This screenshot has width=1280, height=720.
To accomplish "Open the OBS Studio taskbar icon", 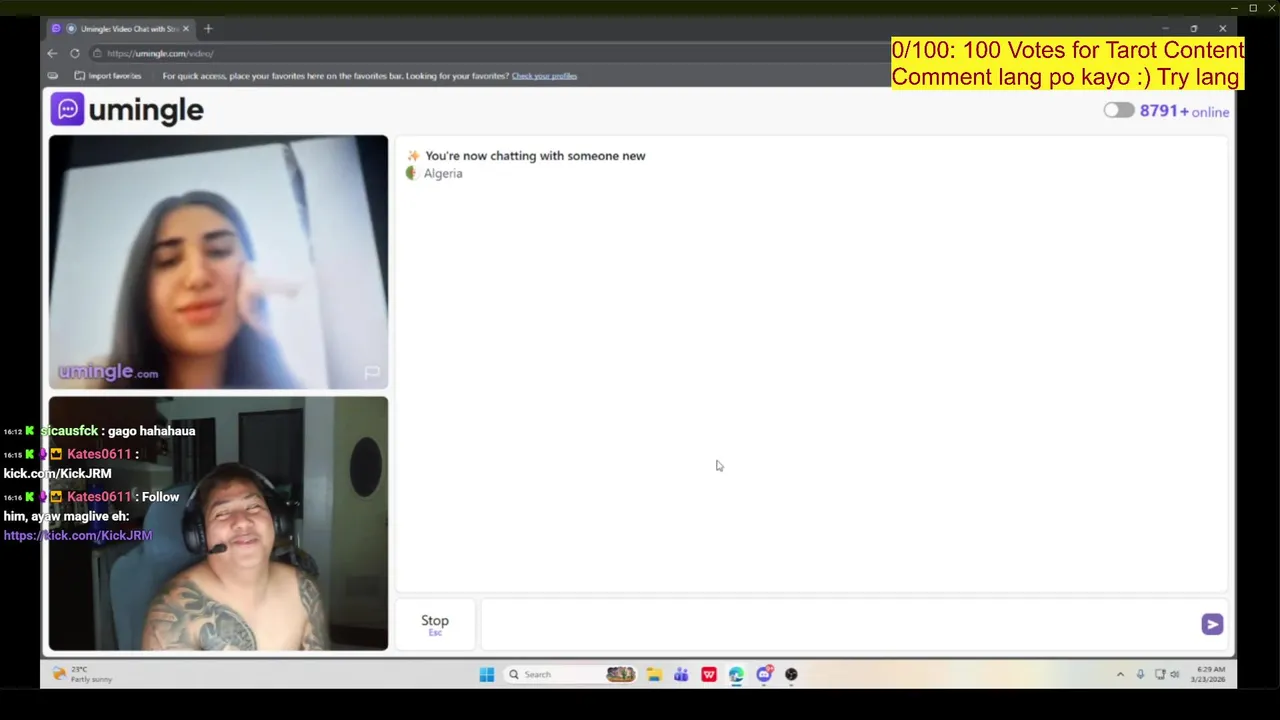I will pos(791,675).
